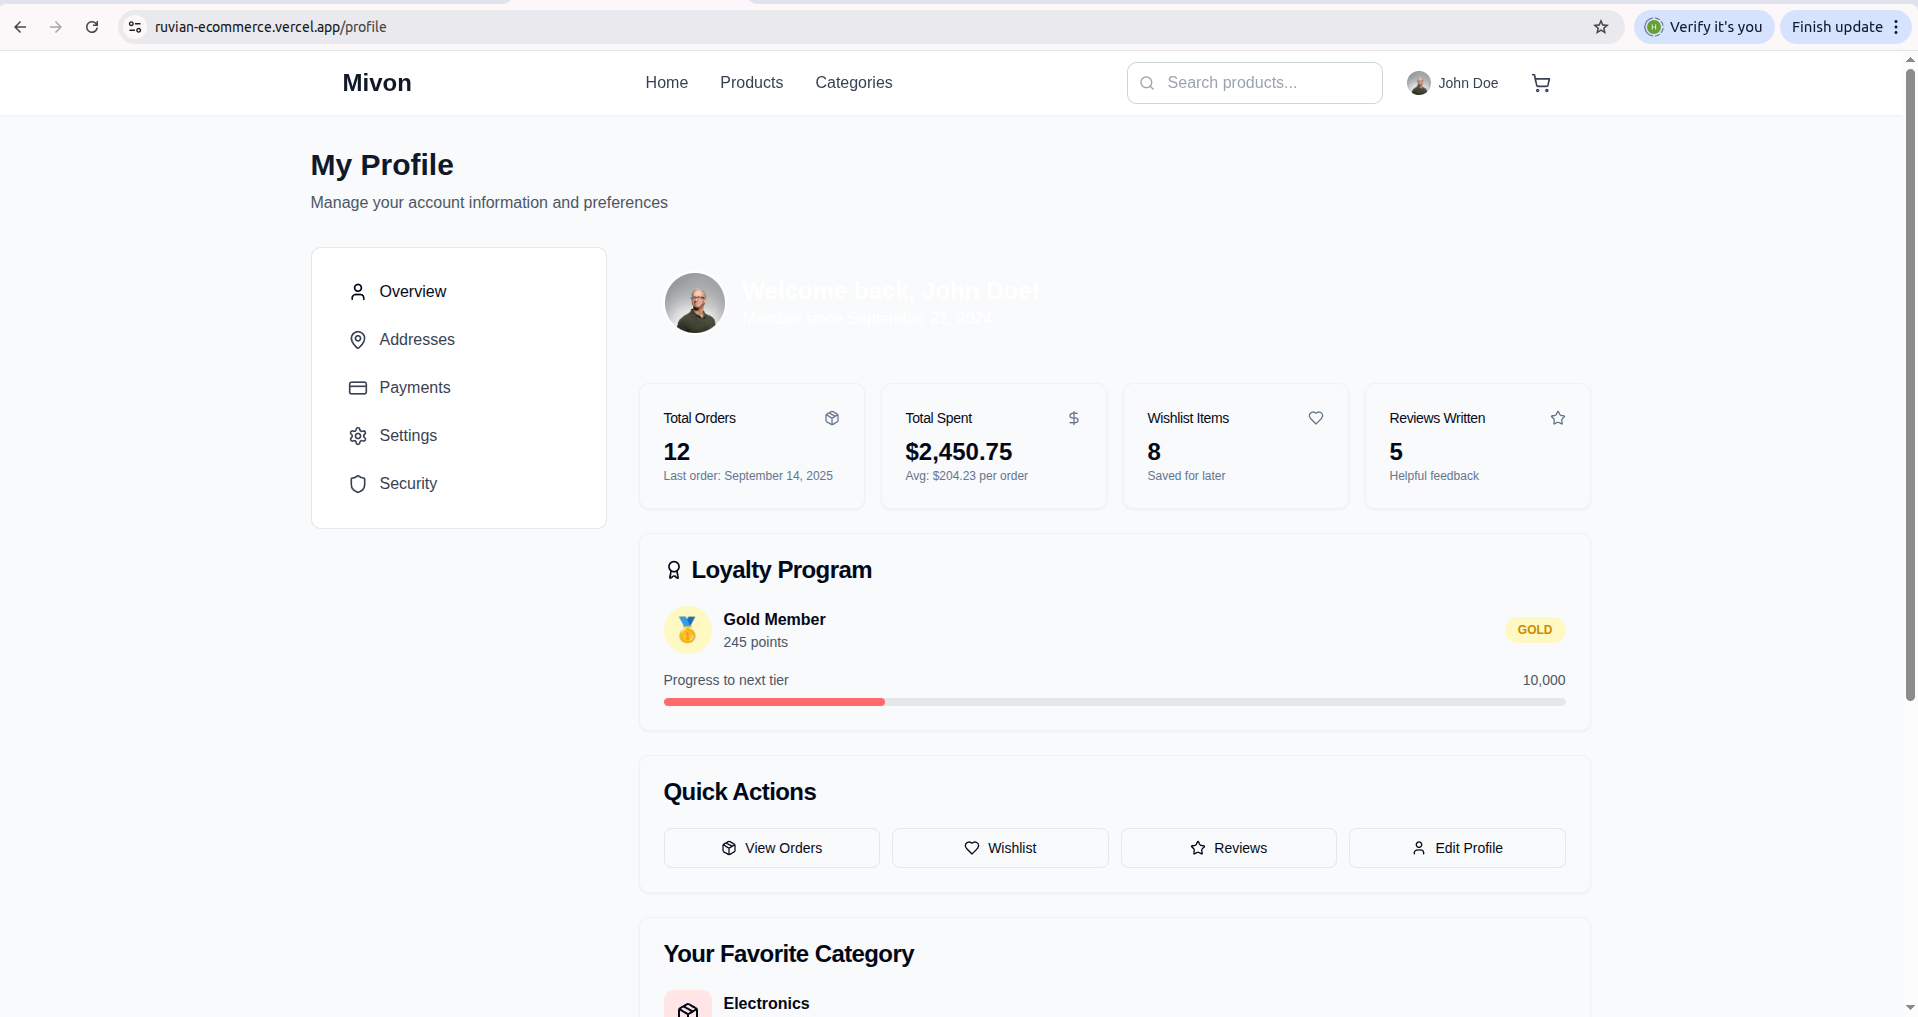This screenshot has width=1918, height=1017.
Task: Switch to the Addresses sidebar tab
Action: pos(459,340)
